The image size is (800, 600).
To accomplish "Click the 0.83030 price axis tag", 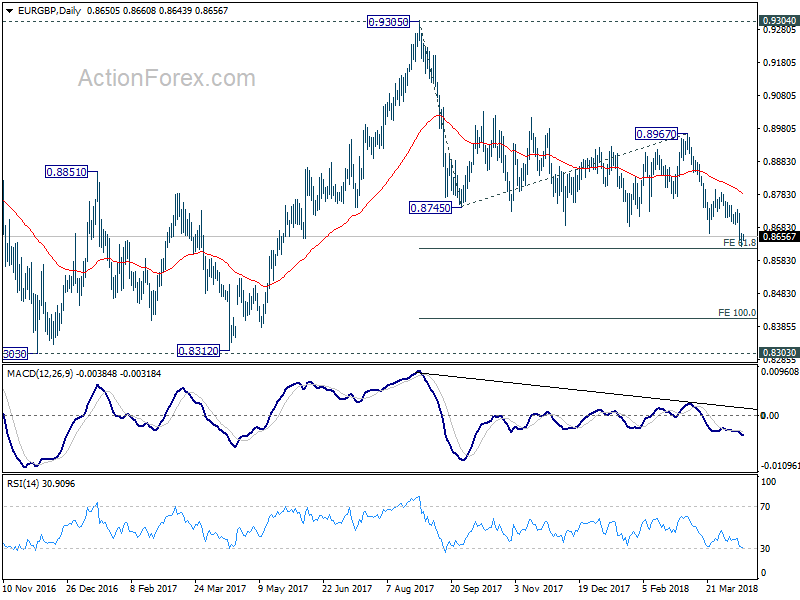I will pyautogui.click(x=779, y=353).
